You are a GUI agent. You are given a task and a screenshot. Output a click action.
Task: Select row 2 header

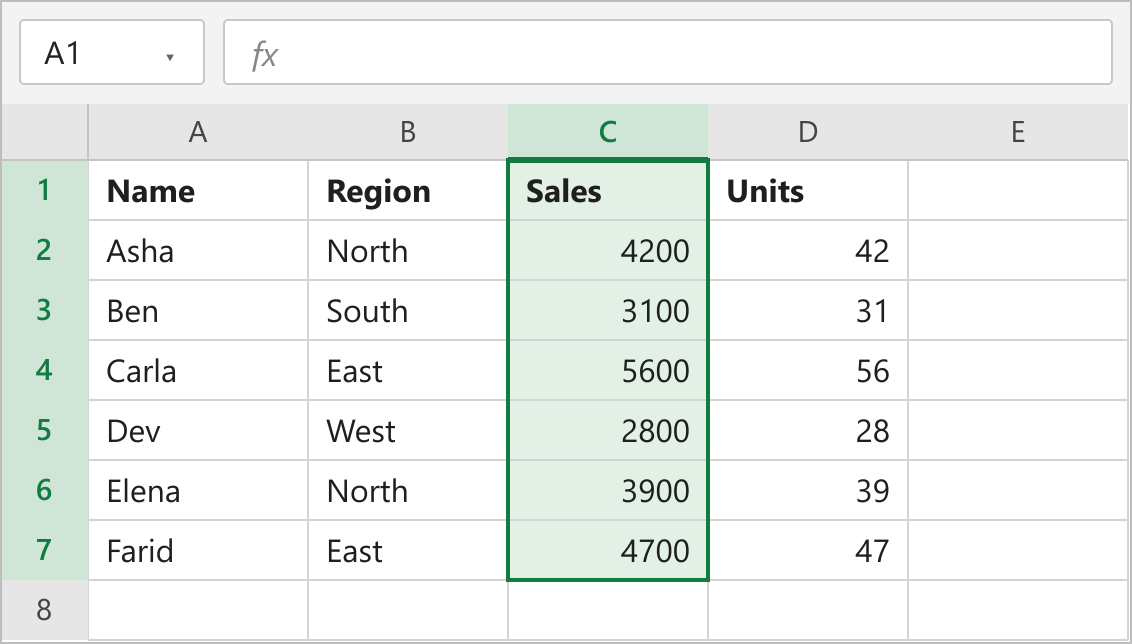click(45, 250)
